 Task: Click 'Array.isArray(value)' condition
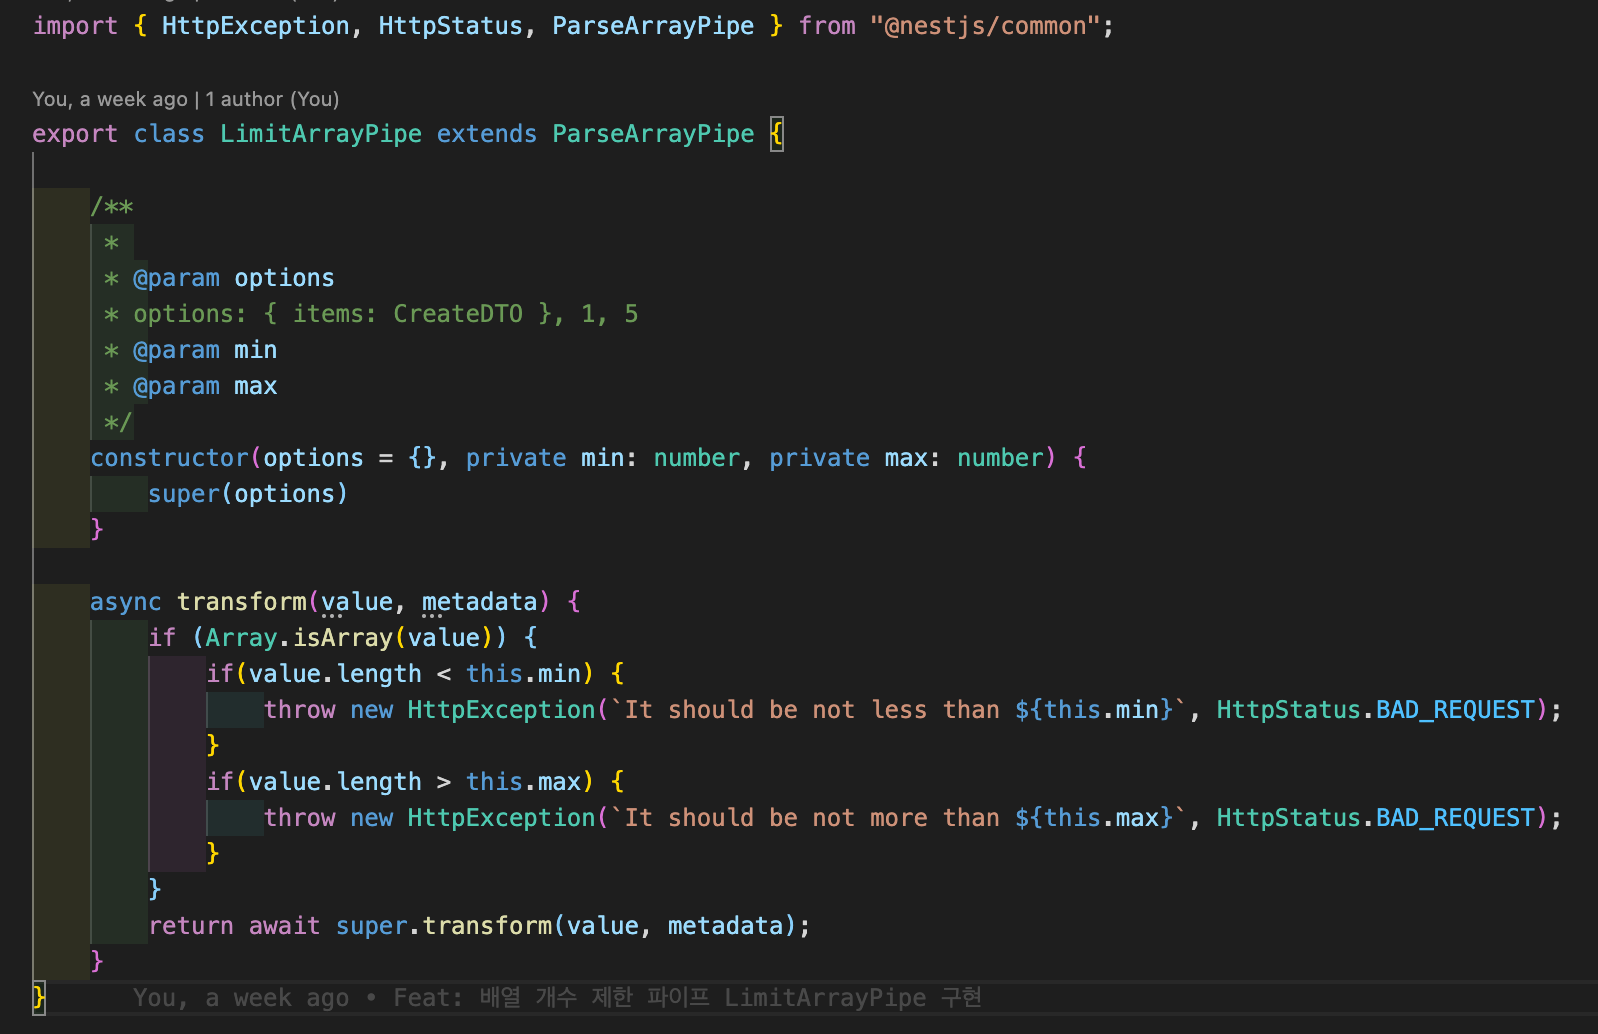(x=349, y=638)
